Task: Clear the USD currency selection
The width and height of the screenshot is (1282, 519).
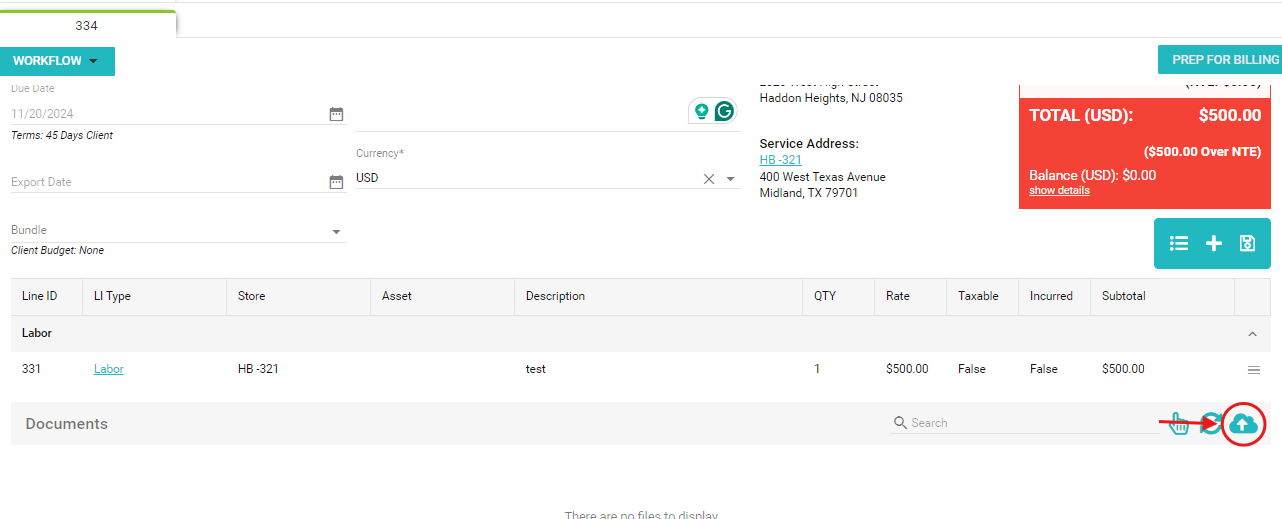Action: pos(709,179)
